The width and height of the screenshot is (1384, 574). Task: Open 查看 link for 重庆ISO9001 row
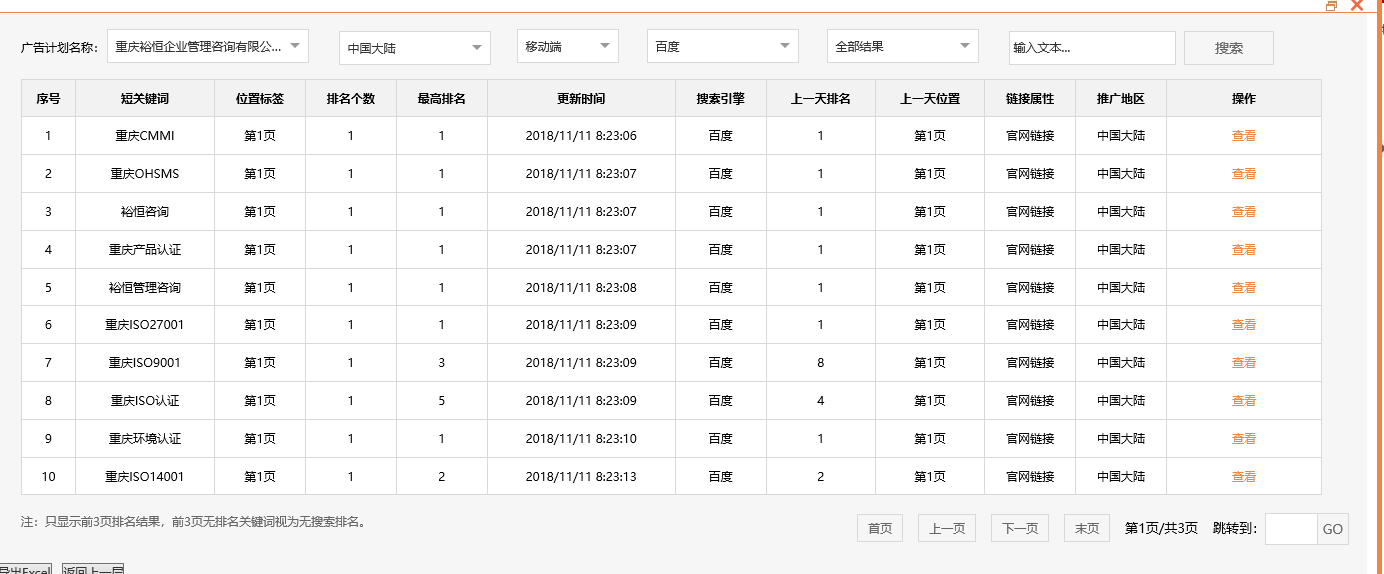coord(1244,363)
